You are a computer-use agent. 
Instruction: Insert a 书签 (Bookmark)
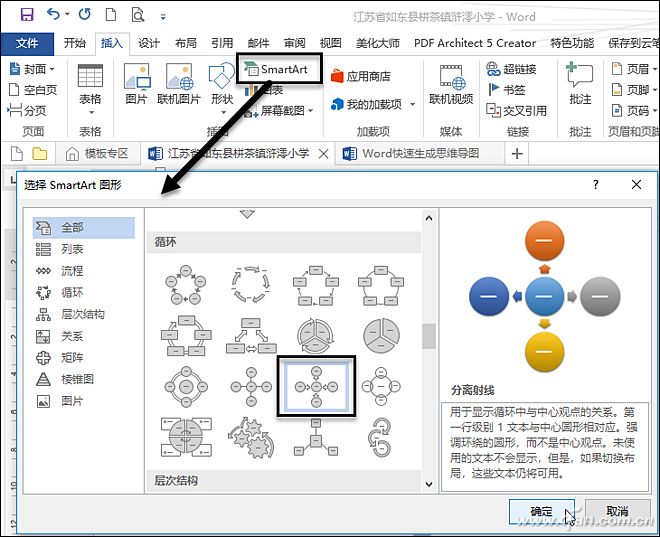[506, 90]
